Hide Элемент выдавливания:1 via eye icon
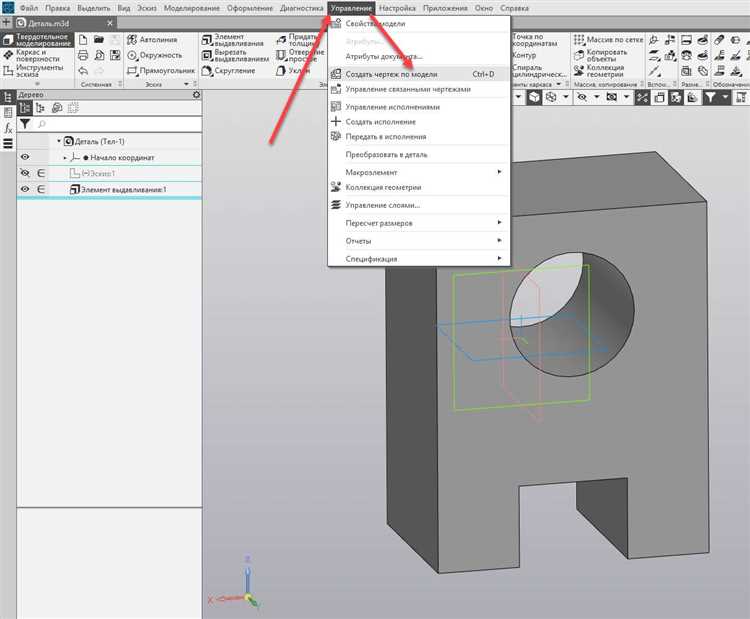This screenshot has width=750, height=619. [x=25, y=189]
